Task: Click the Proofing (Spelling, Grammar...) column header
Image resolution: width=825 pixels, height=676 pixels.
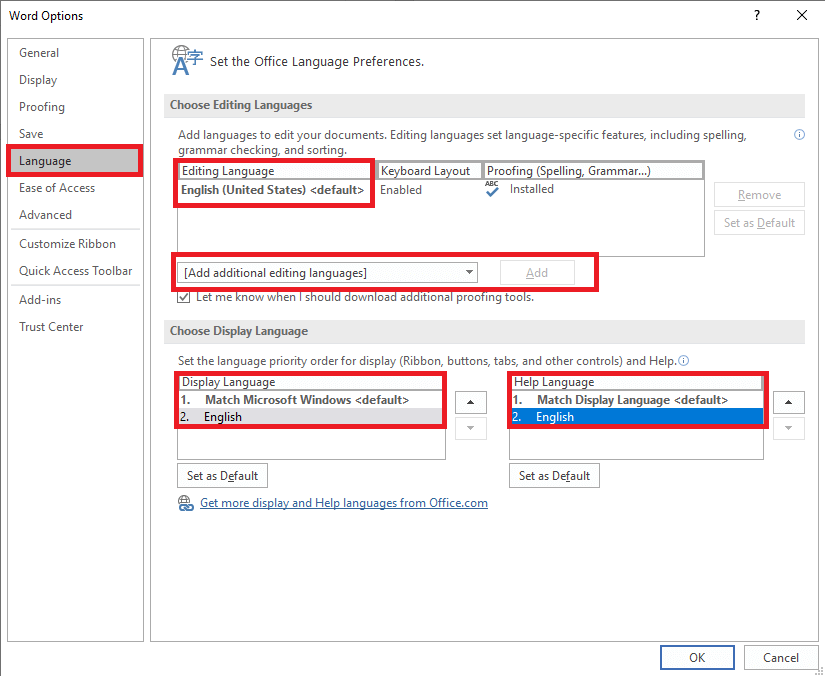Action: pos(593,171)
